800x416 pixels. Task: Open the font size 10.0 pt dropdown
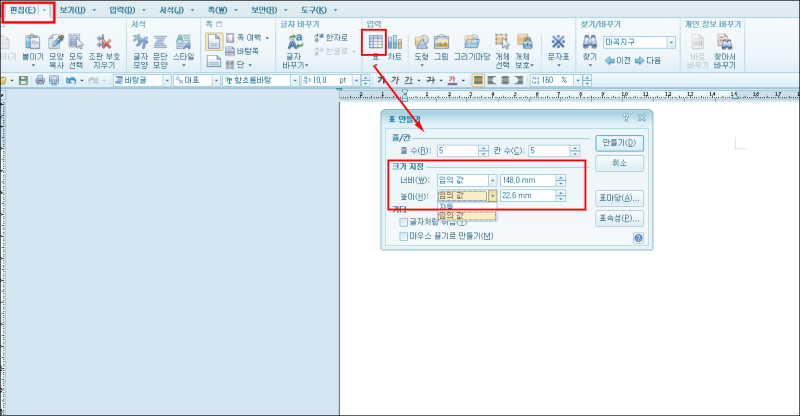click(x=356, y=81)
